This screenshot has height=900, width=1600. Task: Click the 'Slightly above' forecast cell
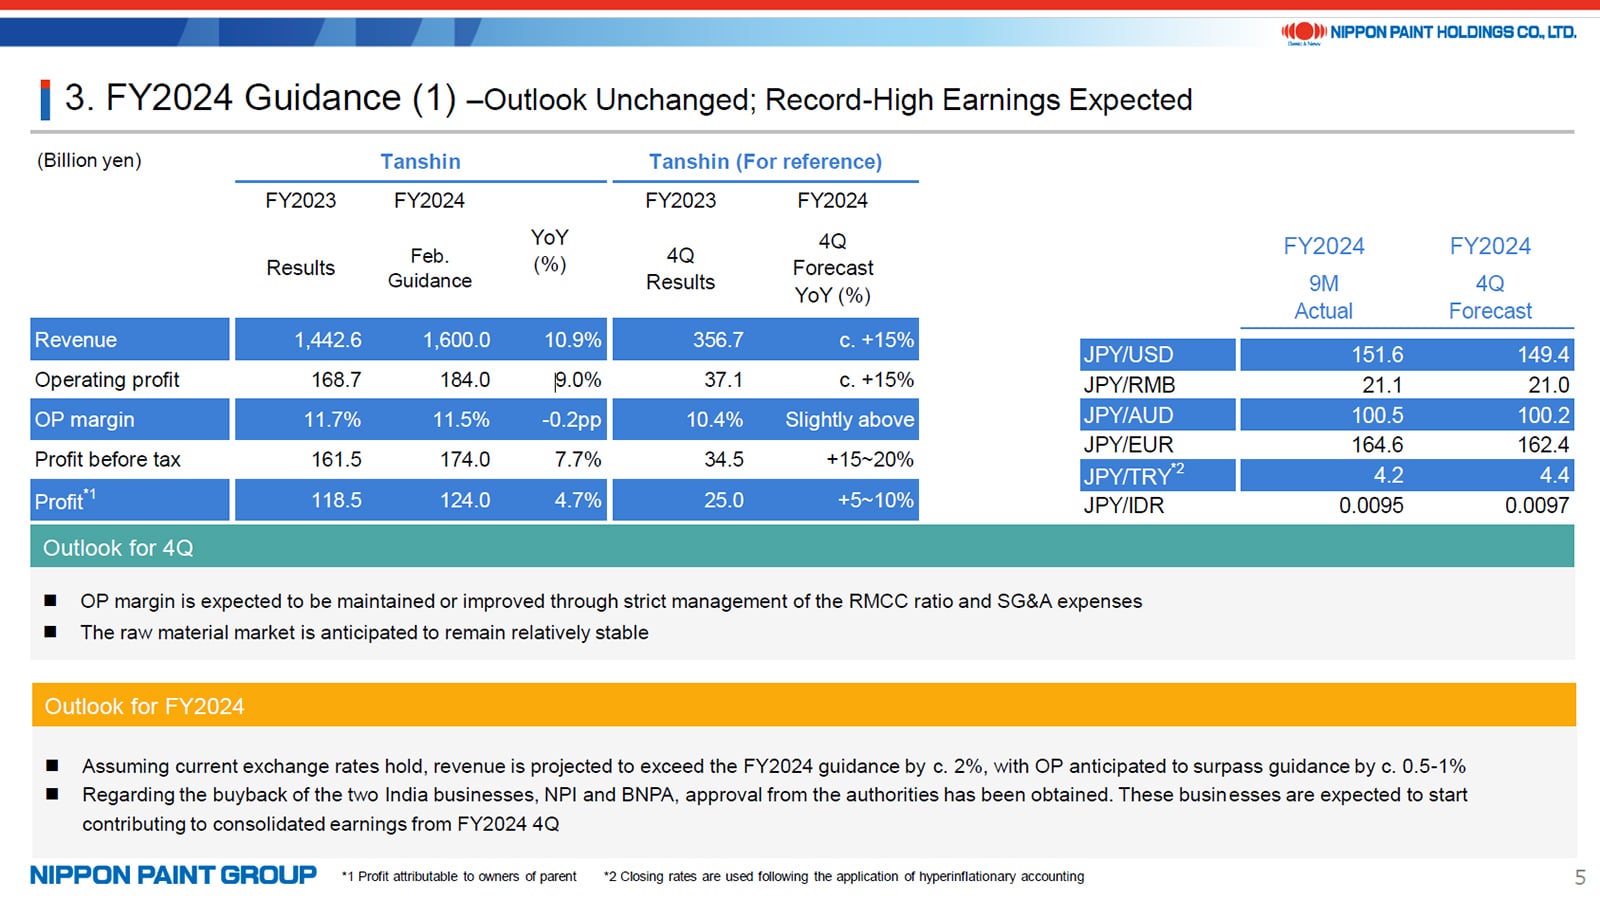click(850, 420)
